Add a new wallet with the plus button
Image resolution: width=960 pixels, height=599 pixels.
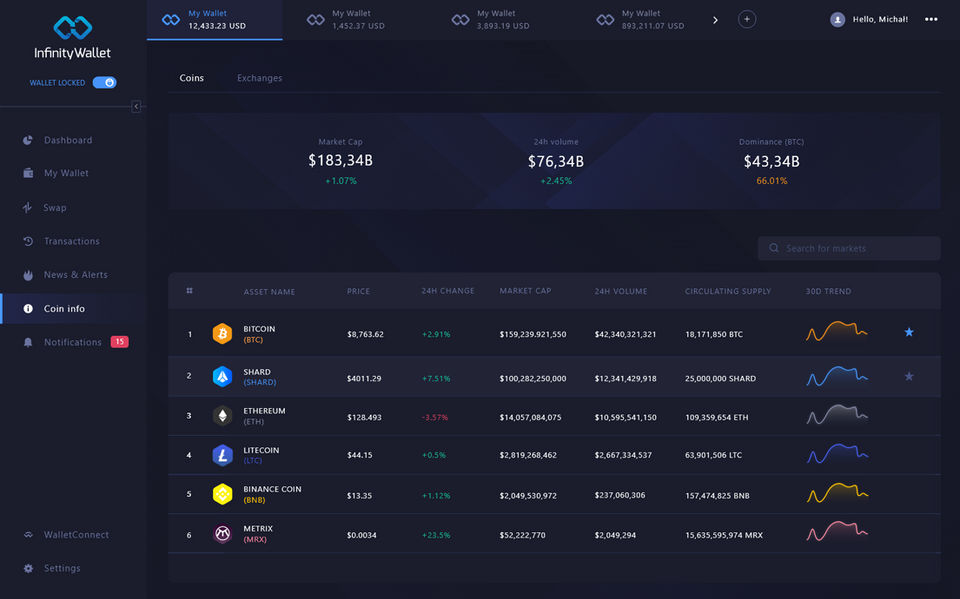tap(746, 20)
